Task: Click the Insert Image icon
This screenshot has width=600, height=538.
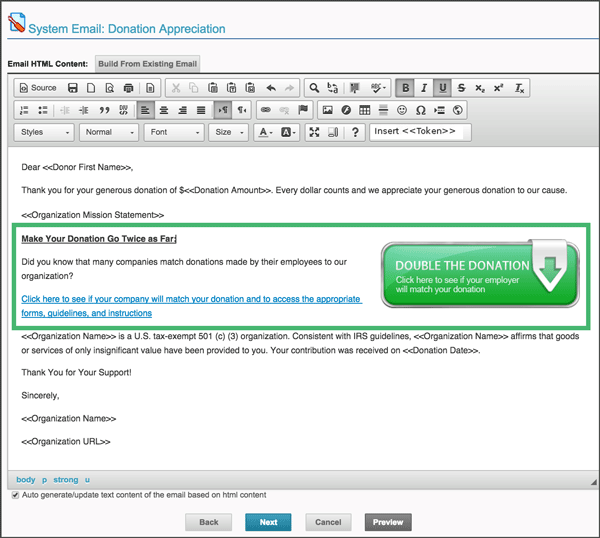Action: [328, 111]
